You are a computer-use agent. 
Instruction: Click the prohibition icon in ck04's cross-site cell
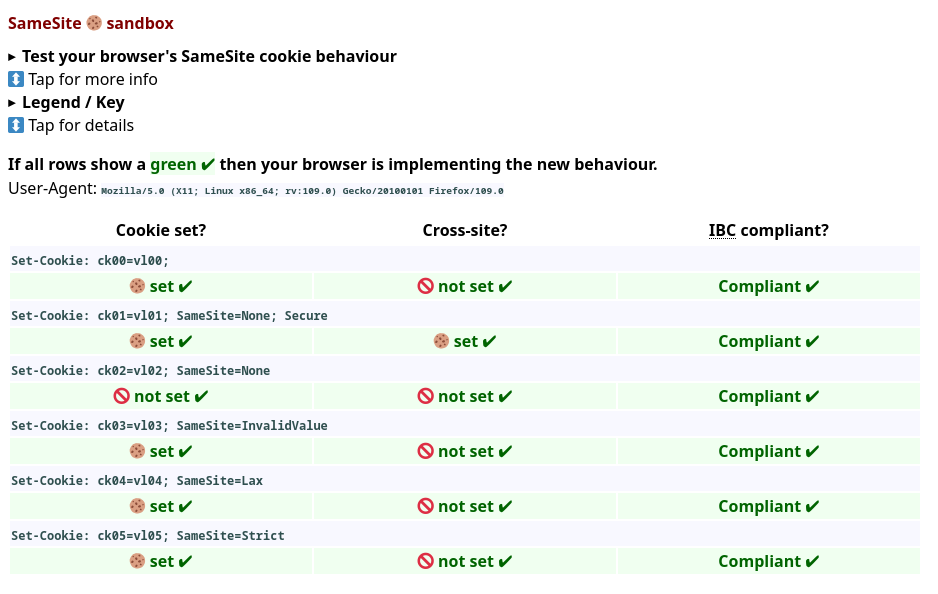click(x=426, y=505)
